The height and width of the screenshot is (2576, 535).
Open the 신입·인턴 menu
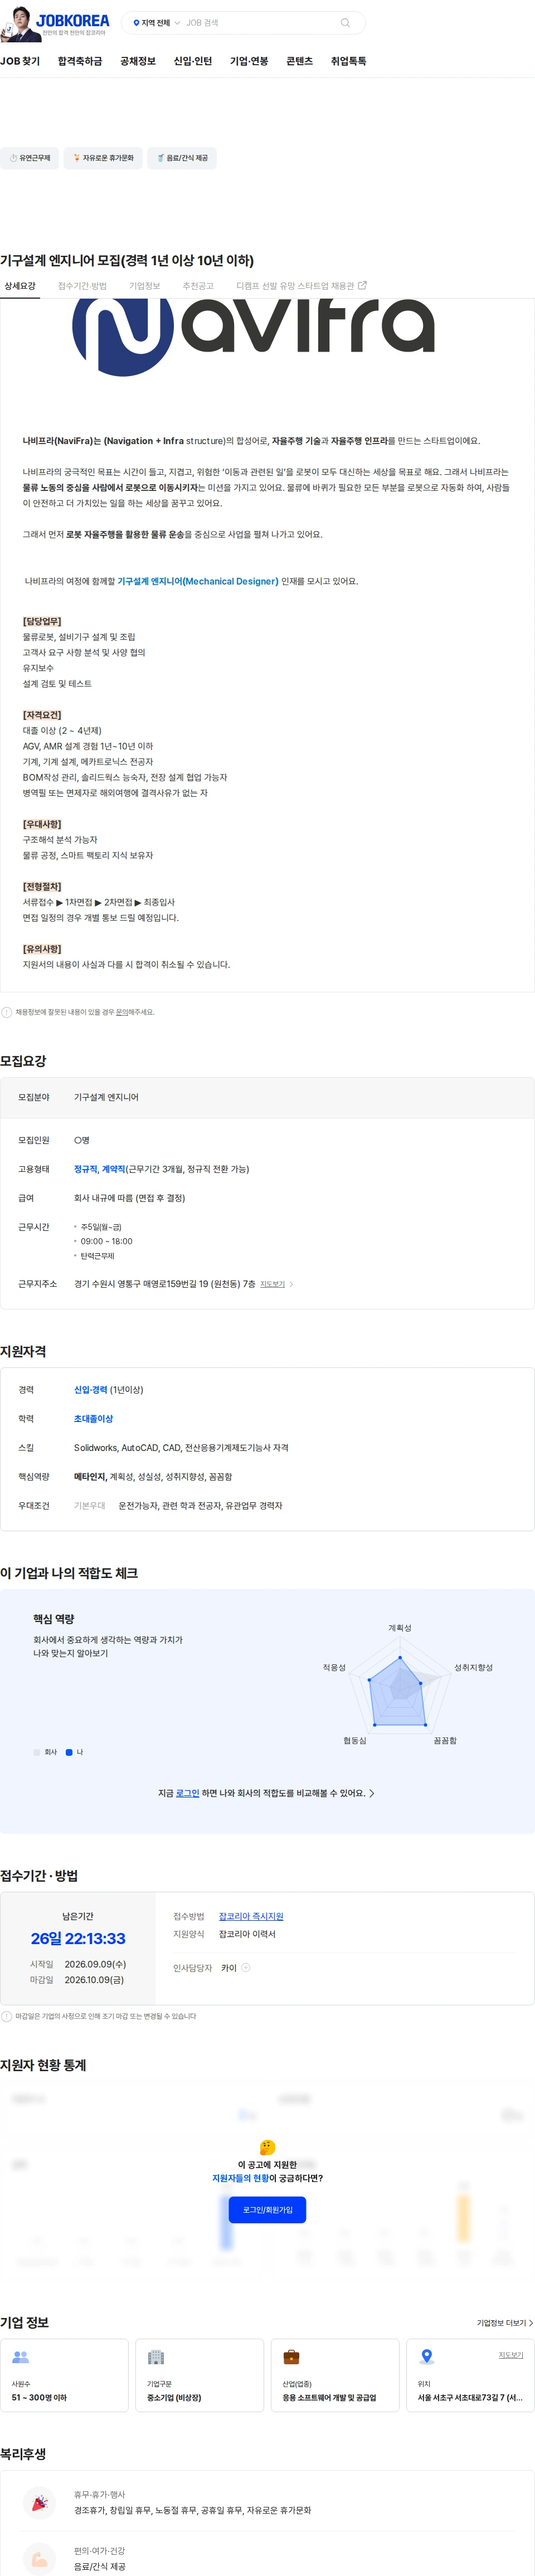(x=193, y=62)
